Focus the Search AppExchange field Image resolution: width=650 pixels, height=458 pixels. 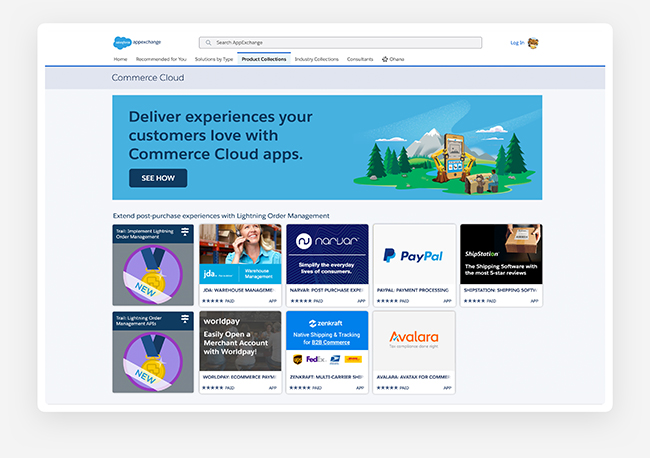(x=340, y=43)
